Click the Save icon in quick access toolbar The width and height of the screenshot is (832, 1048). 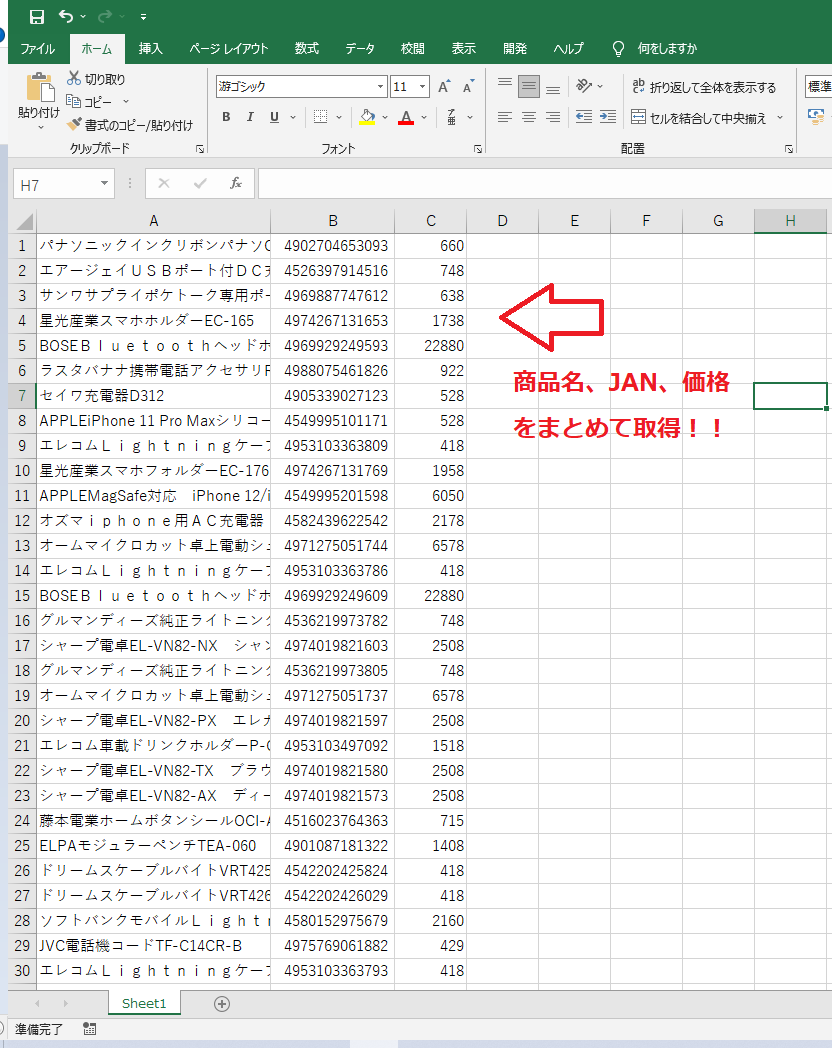[x=37, y=17]
